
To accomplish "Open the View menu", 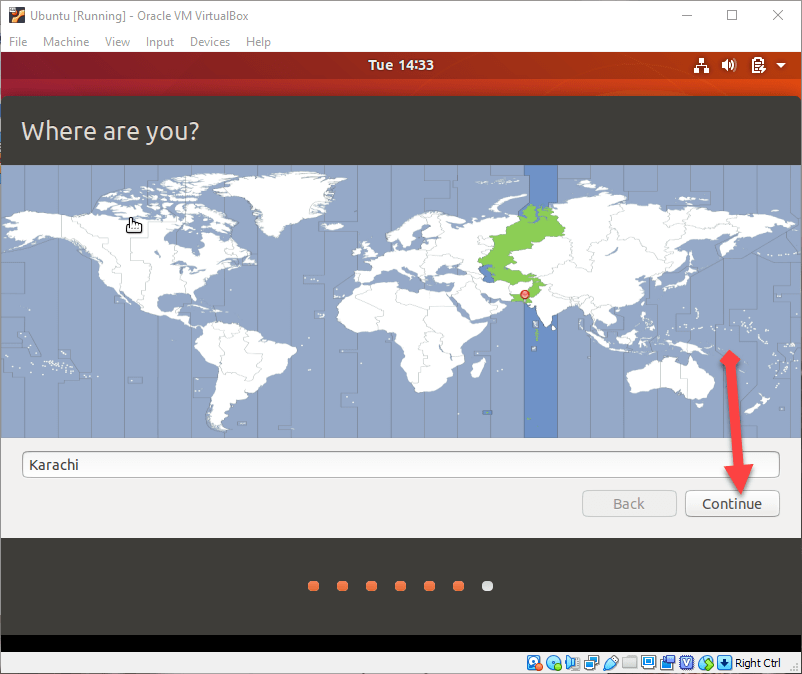I will point(117,42).
